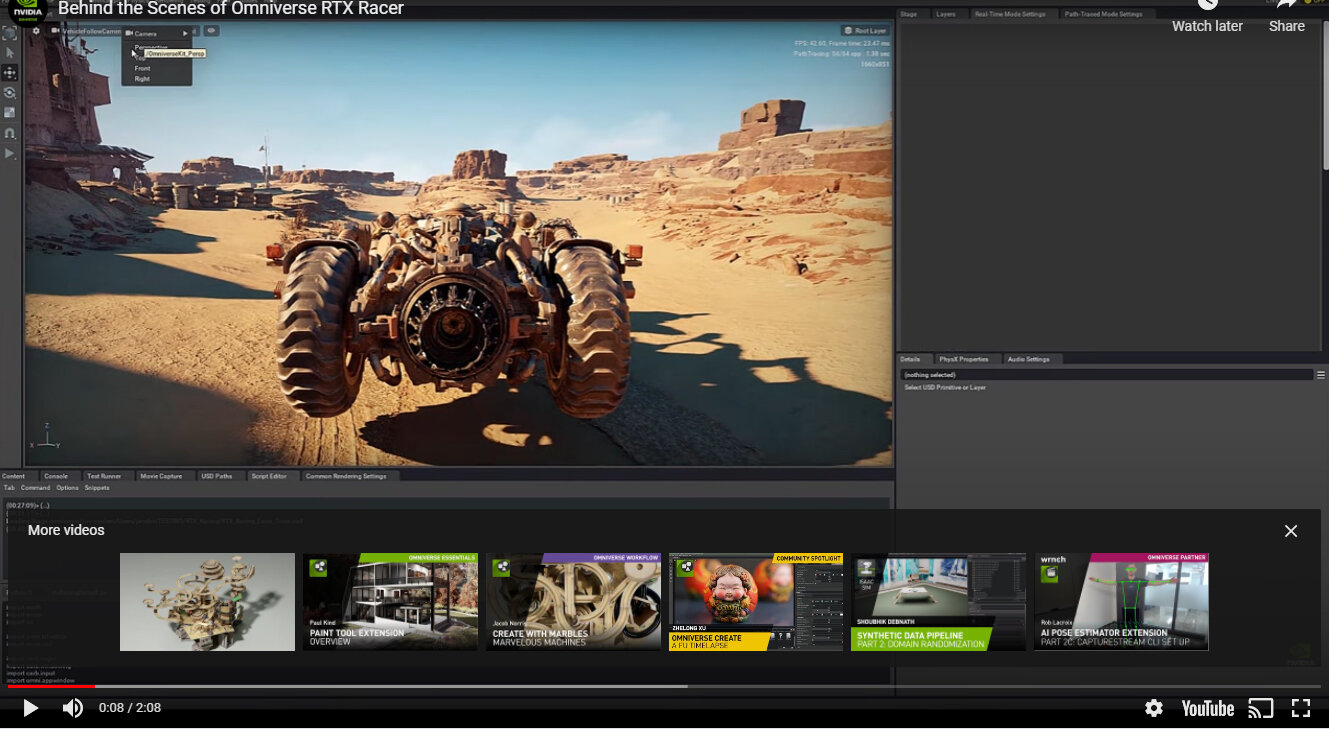Close the More videos overlay
The height and width of the screenshot is (732, 1329).
click(1291, 531)
